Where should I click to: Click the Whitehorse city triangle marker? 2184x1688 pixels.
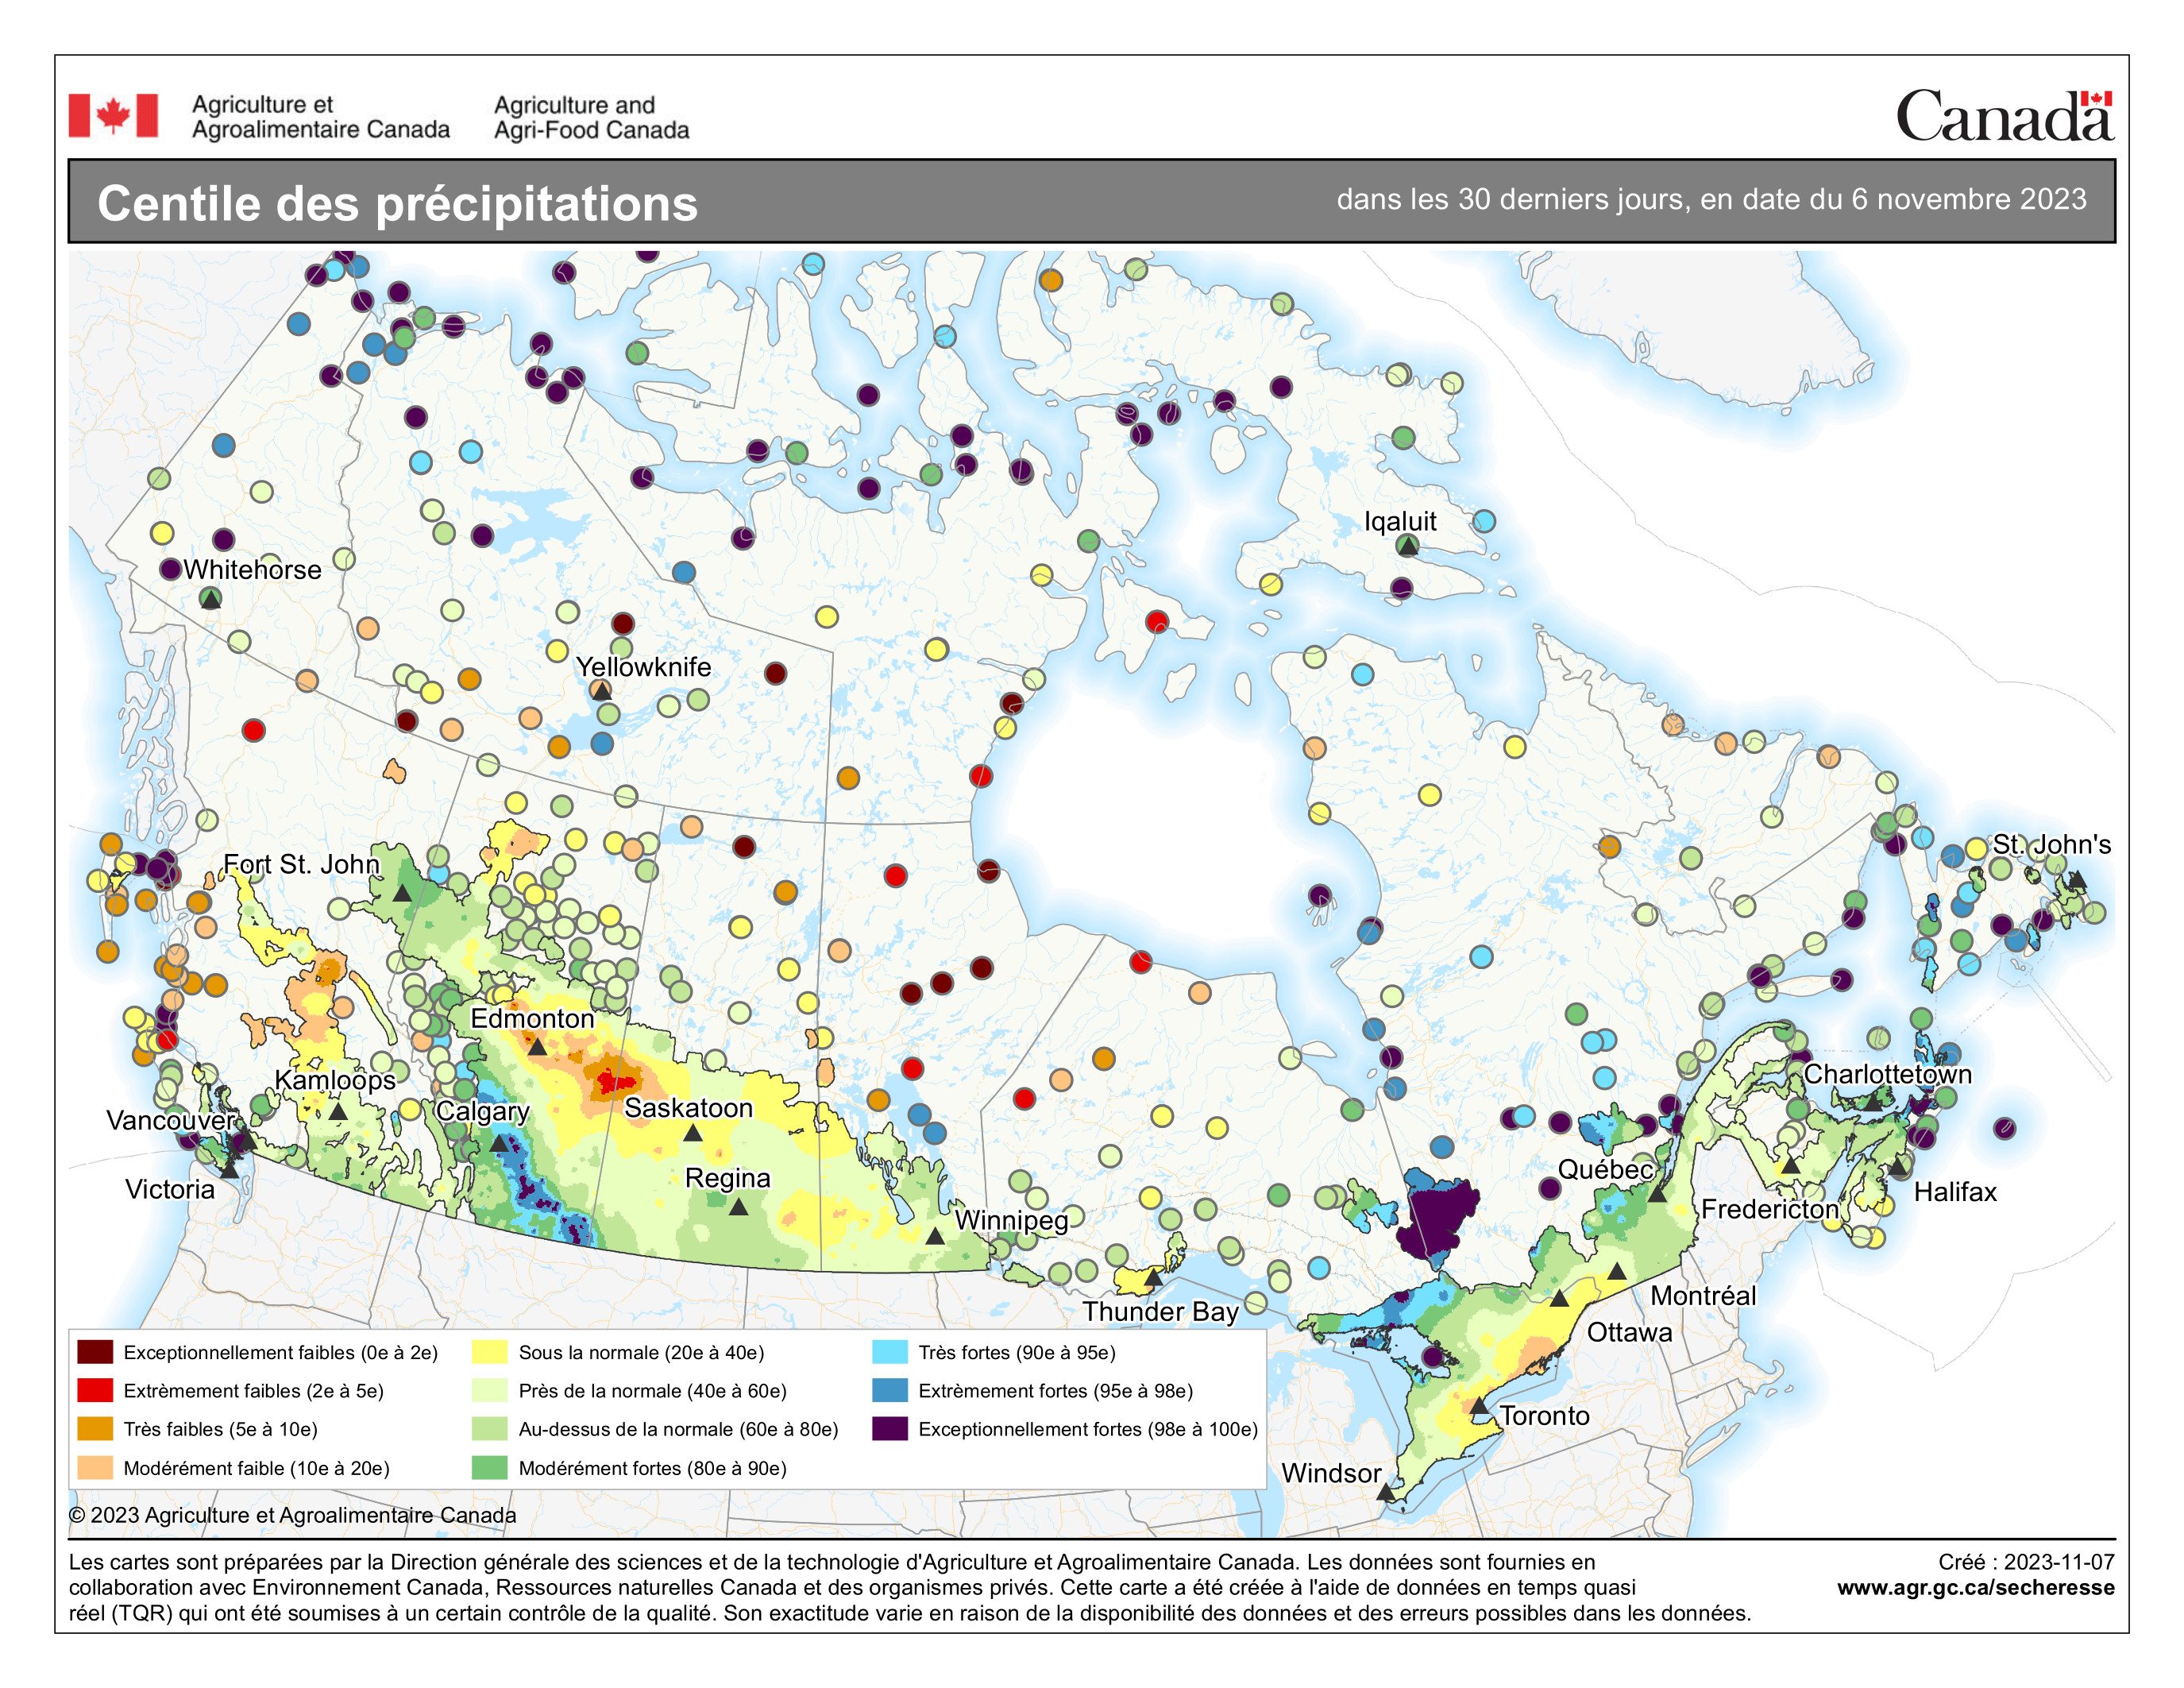(x=210, y=599)
